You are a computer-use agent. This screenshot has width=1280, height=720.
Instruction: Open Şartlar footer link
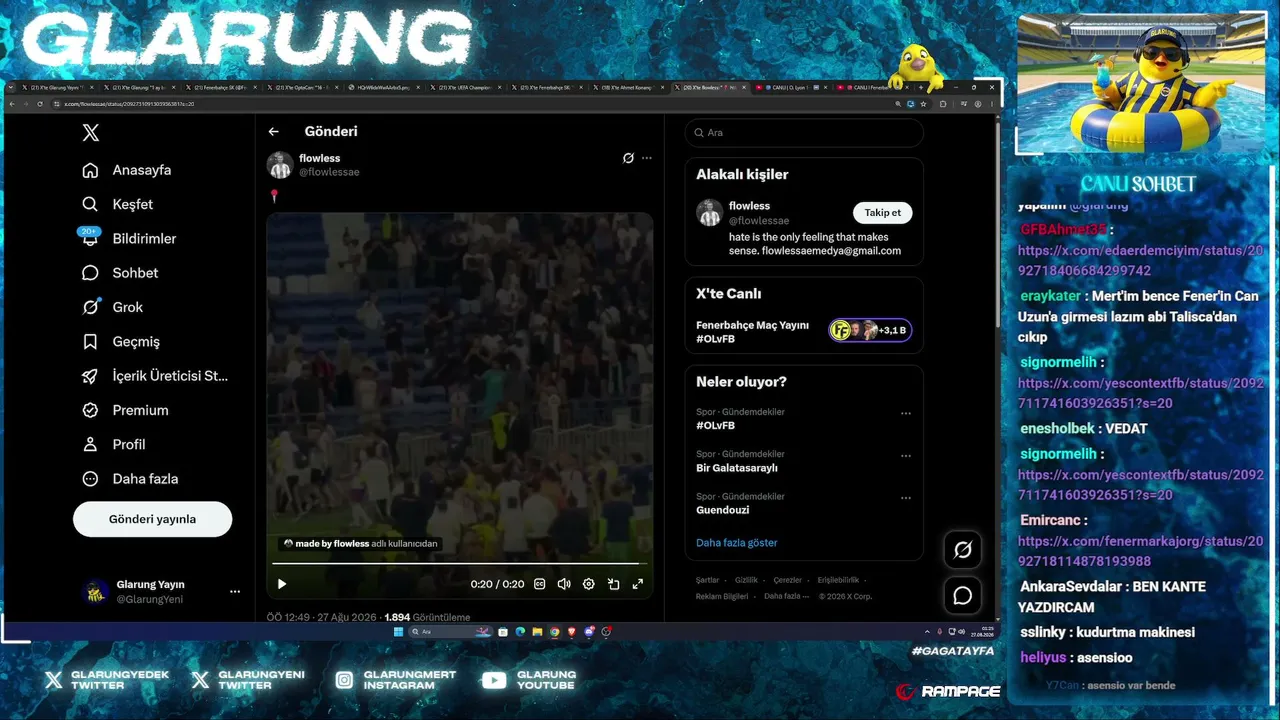click(x=708, y=580)
